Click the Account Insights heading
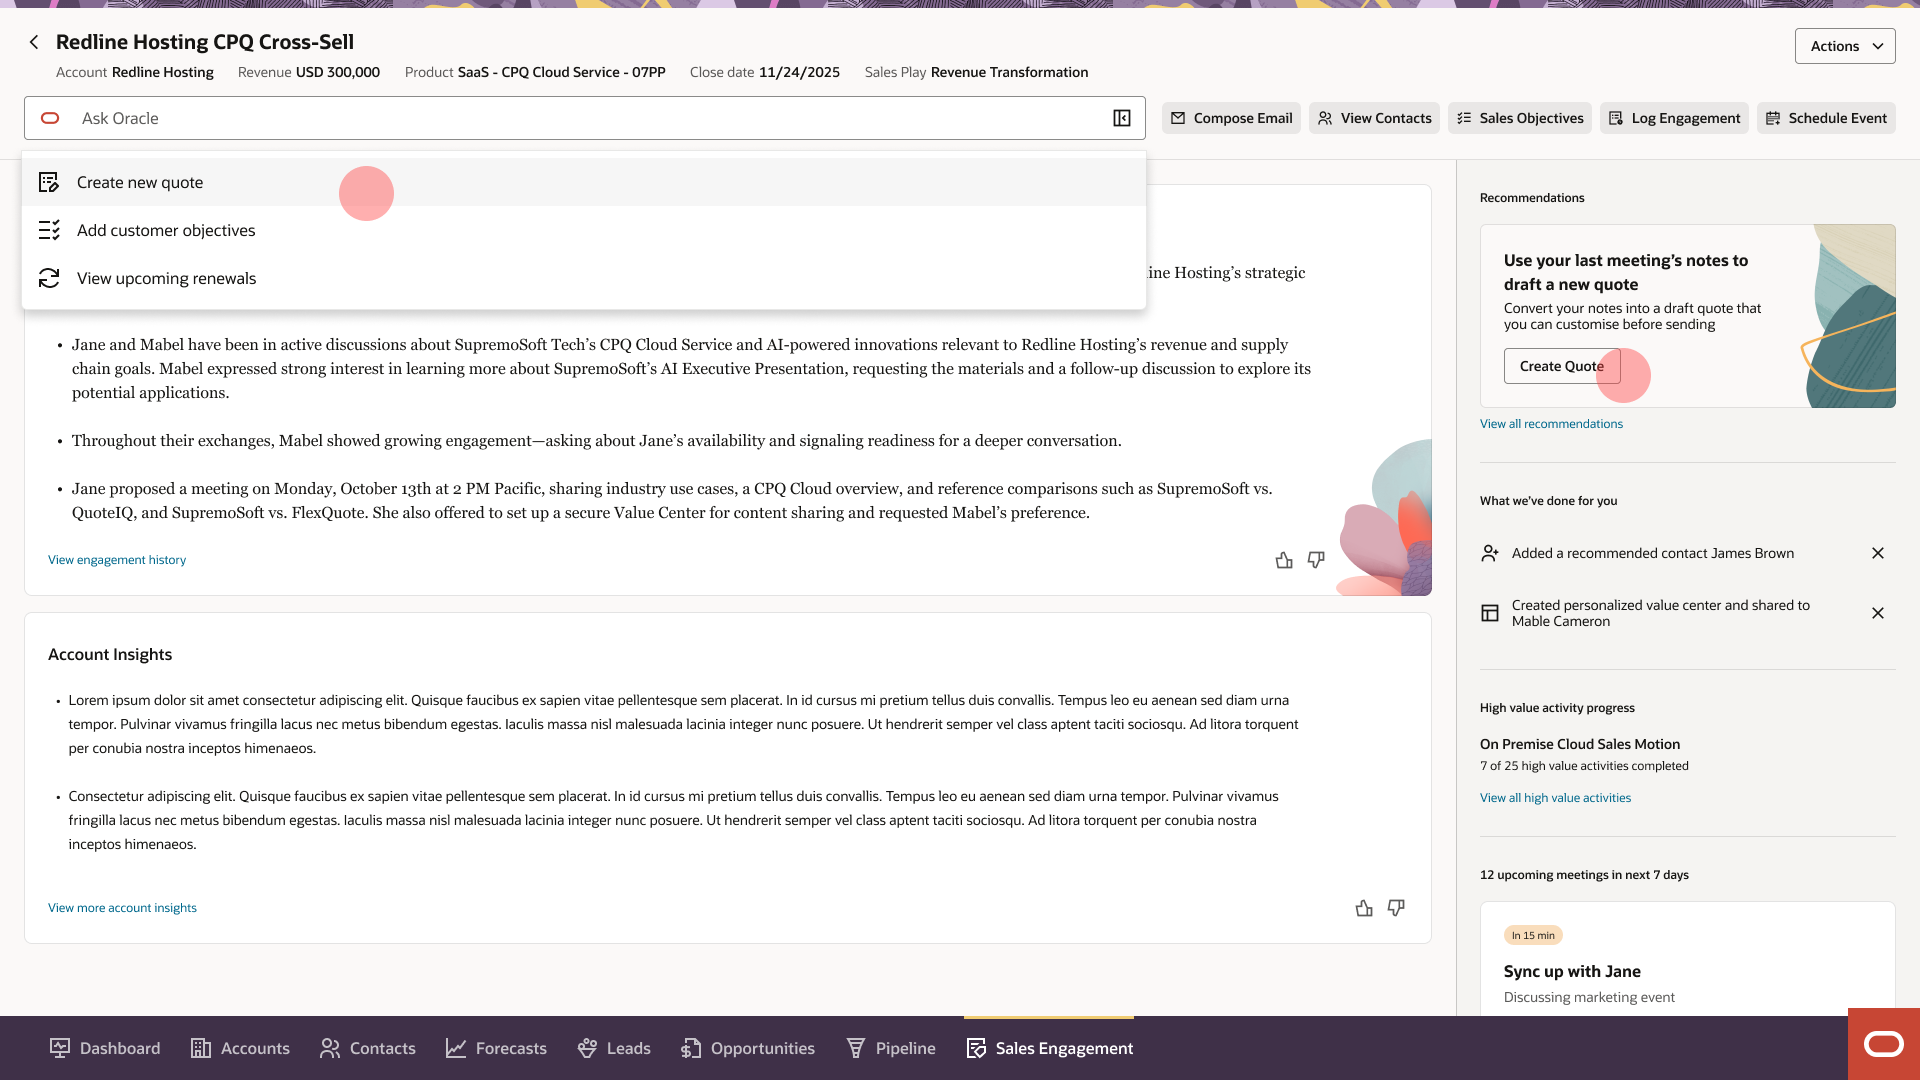The image size is (1920, 1080). pyautogui.click(x=110, y=654)
